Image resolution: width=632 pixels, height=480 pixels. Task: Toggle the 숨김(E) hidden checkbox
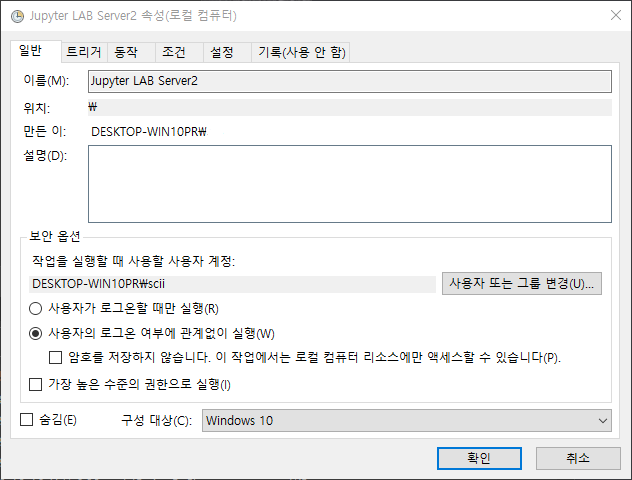coord(26,420)
